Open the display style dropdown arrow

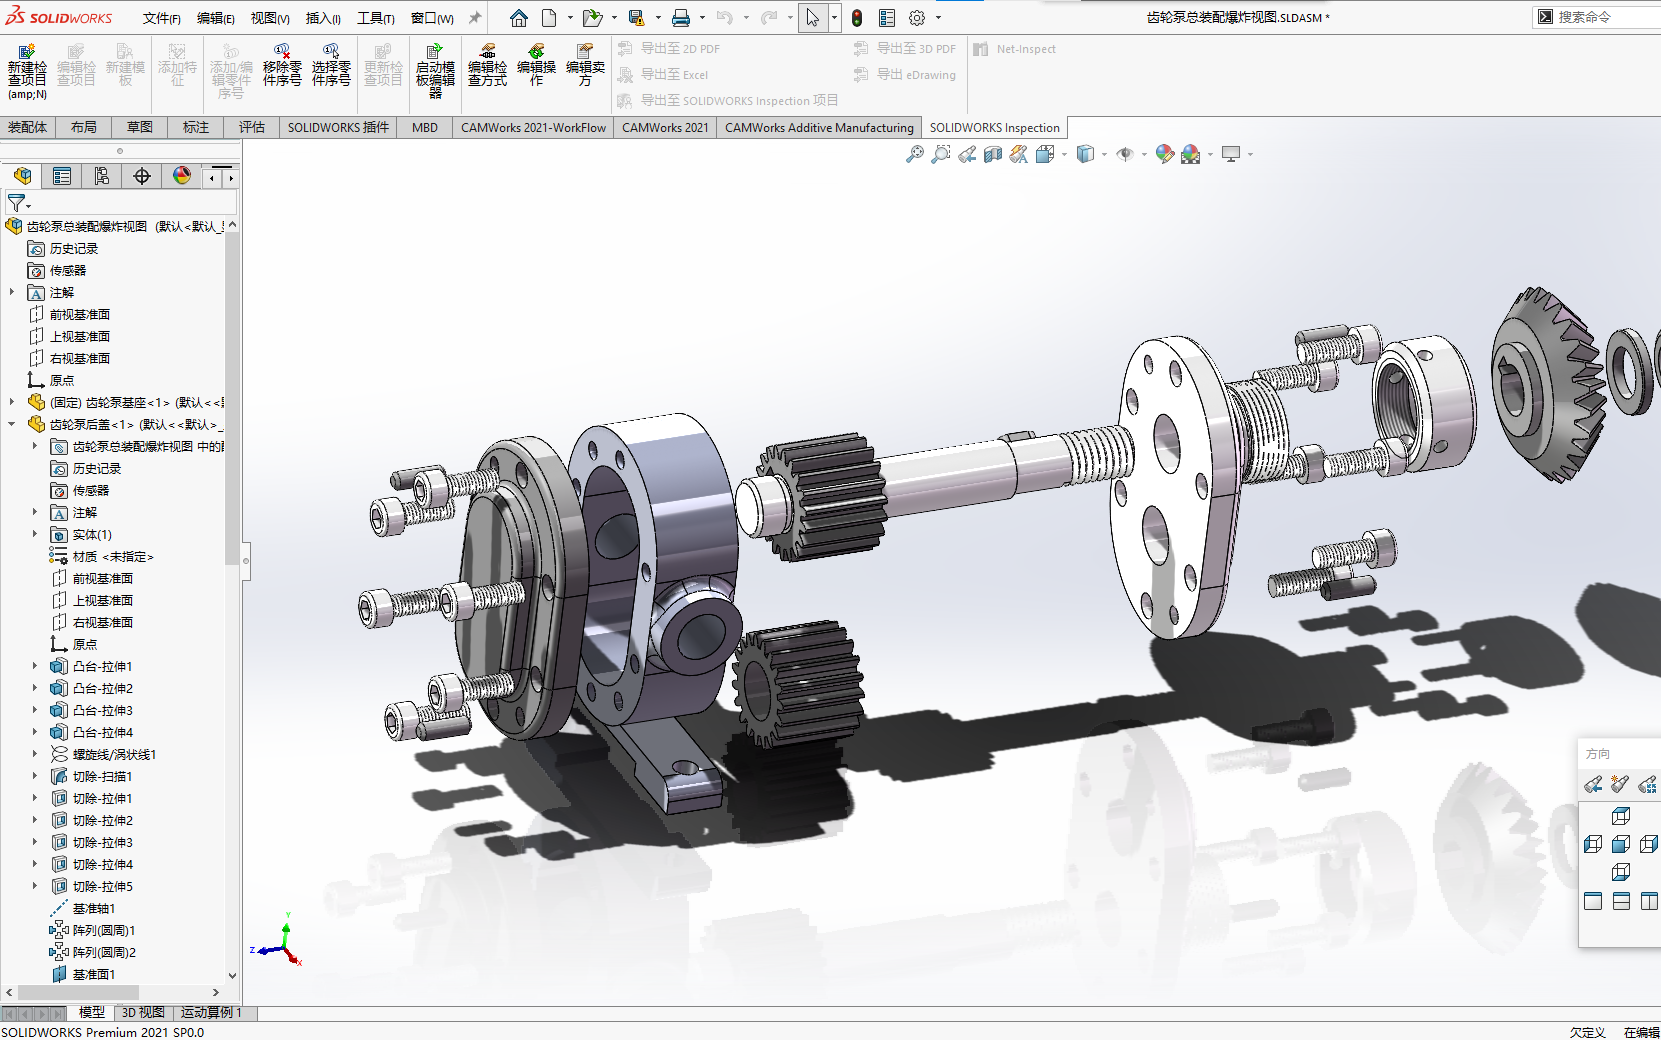click(x=1104, y=154)
